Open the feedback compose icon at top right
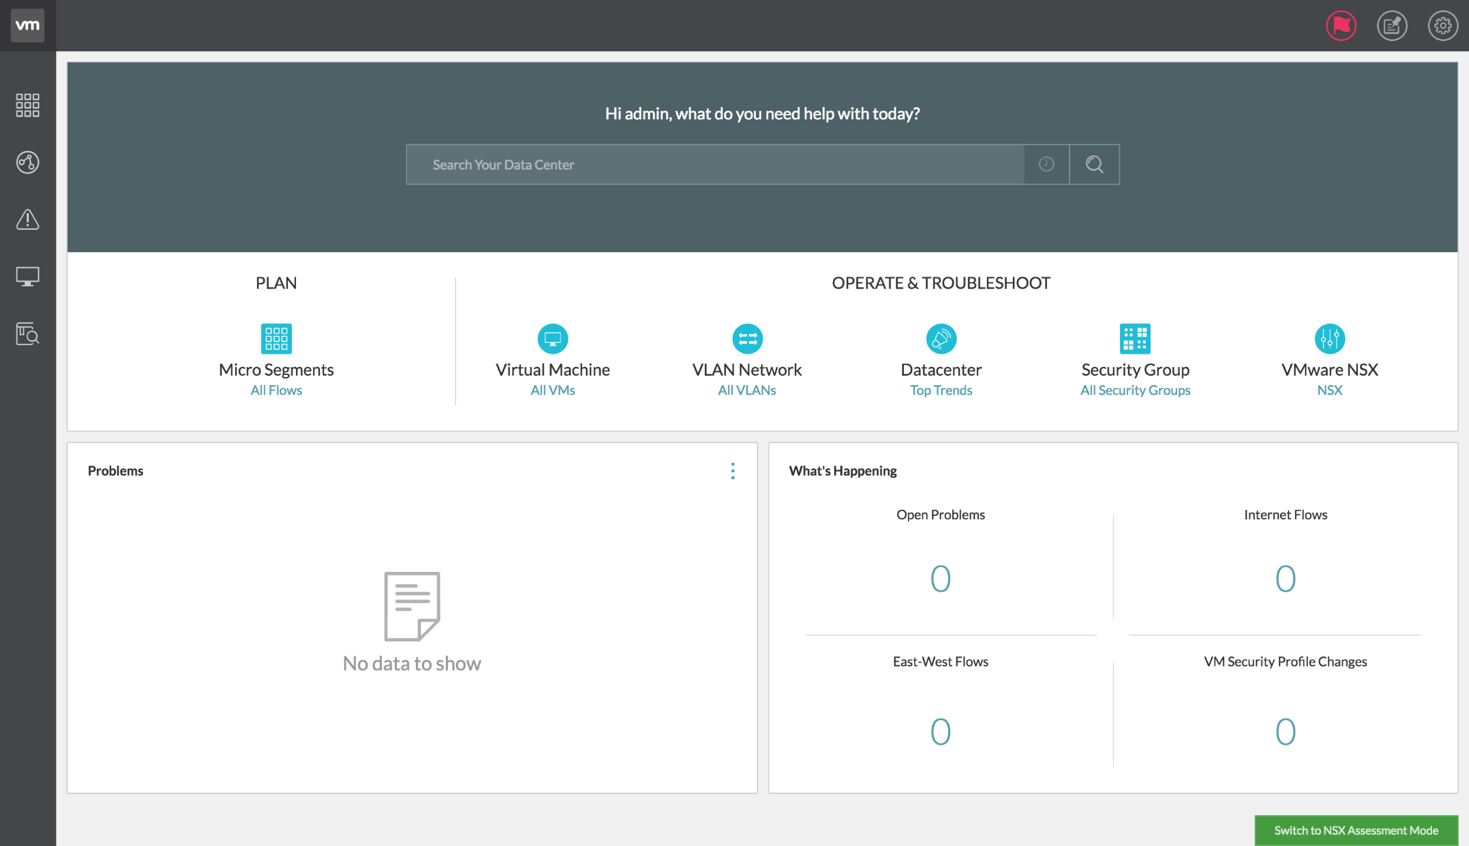Image resolution: width=1469 pixels, height=846 pixels. pyautogui.click(x=1391, y=26)
